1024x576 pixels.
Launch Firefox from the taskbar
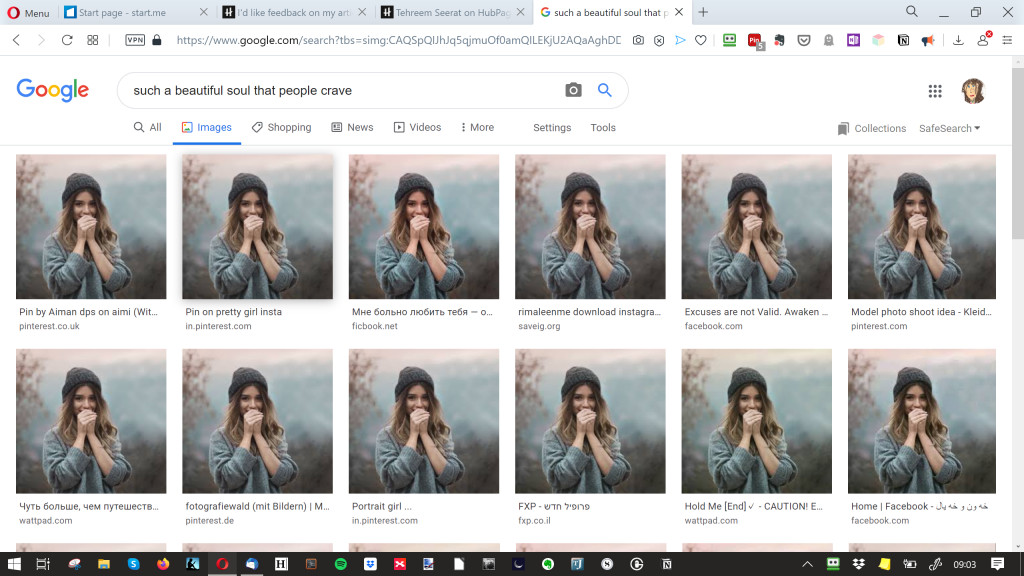coord(163,564)
